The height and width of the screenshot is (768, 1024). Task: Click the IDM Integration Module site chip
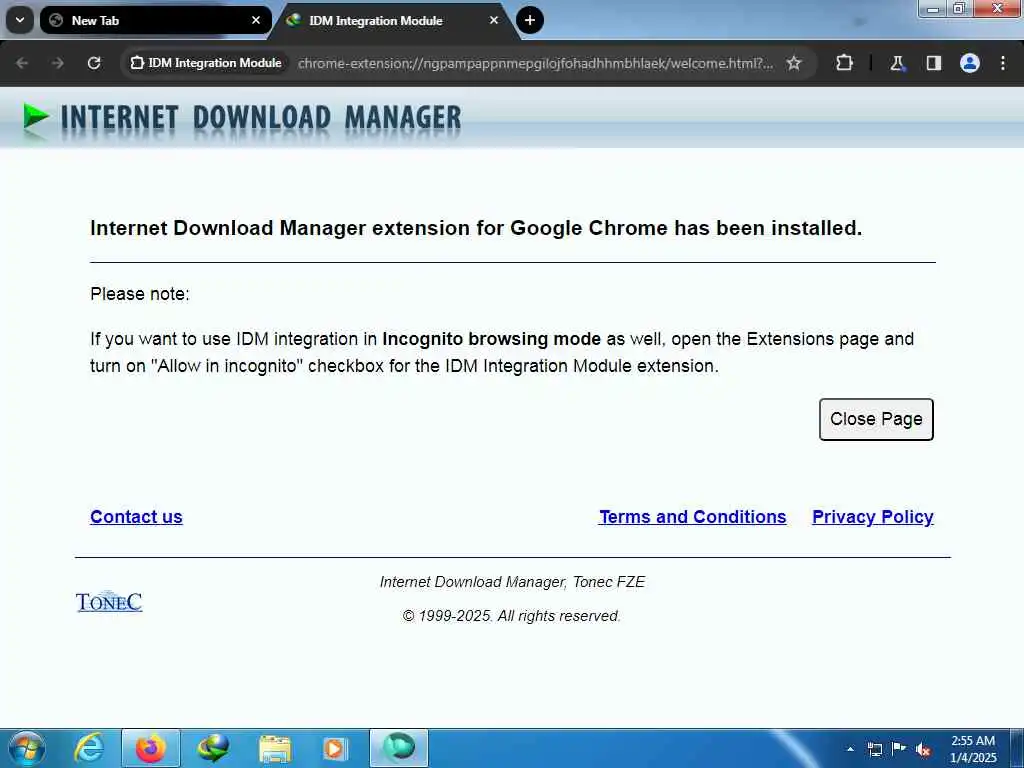(206, 63)
